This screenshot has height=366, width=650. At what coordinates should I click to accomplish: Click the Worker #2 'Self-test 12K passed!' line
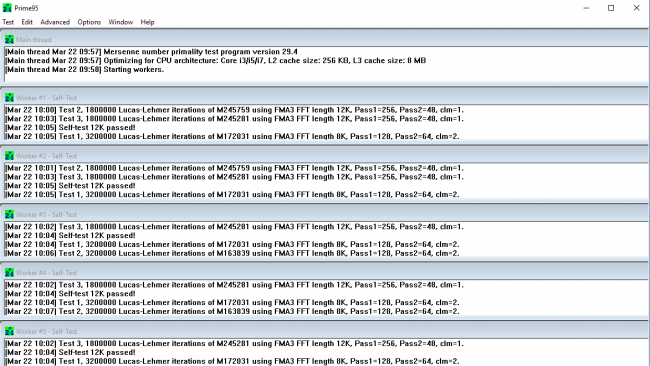pyautogui.click(x=70, y=186)
